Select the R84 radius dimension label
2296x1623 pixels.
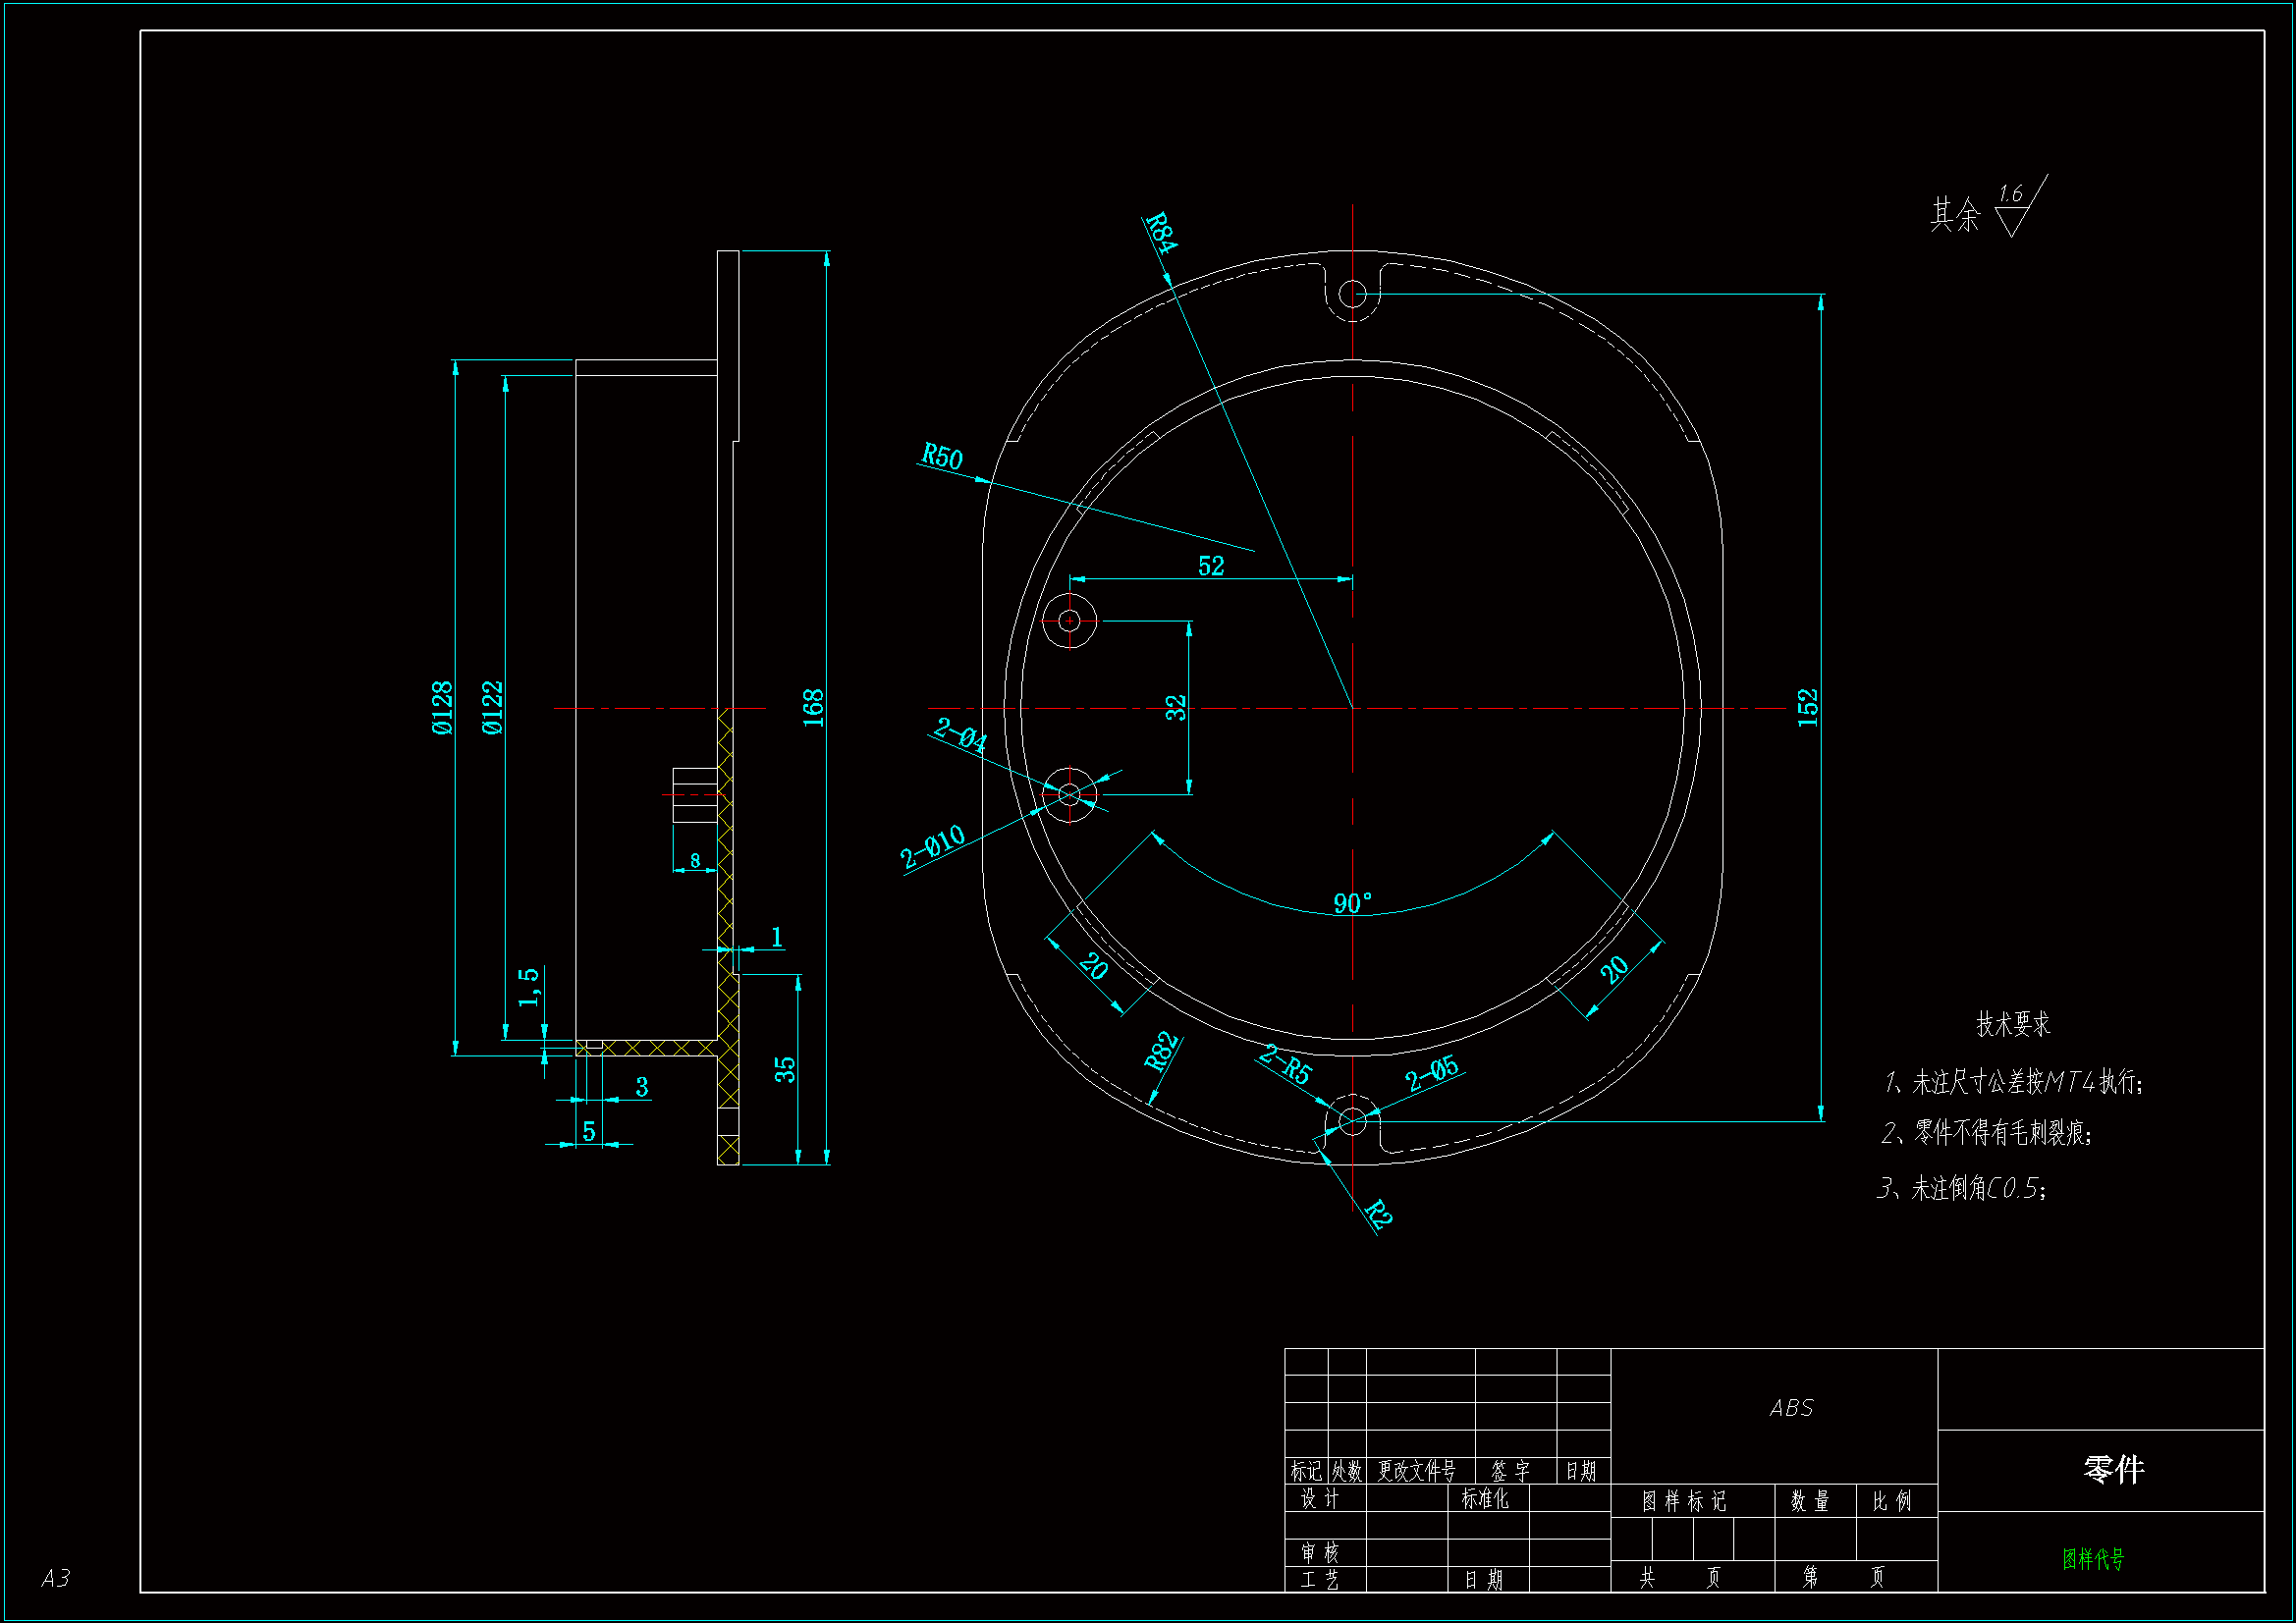[1161, 232]
